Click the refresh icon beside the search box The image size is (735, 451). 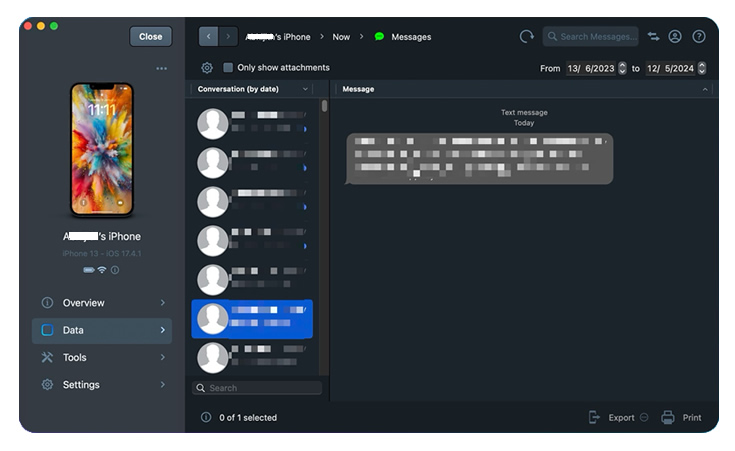[526, 37]
